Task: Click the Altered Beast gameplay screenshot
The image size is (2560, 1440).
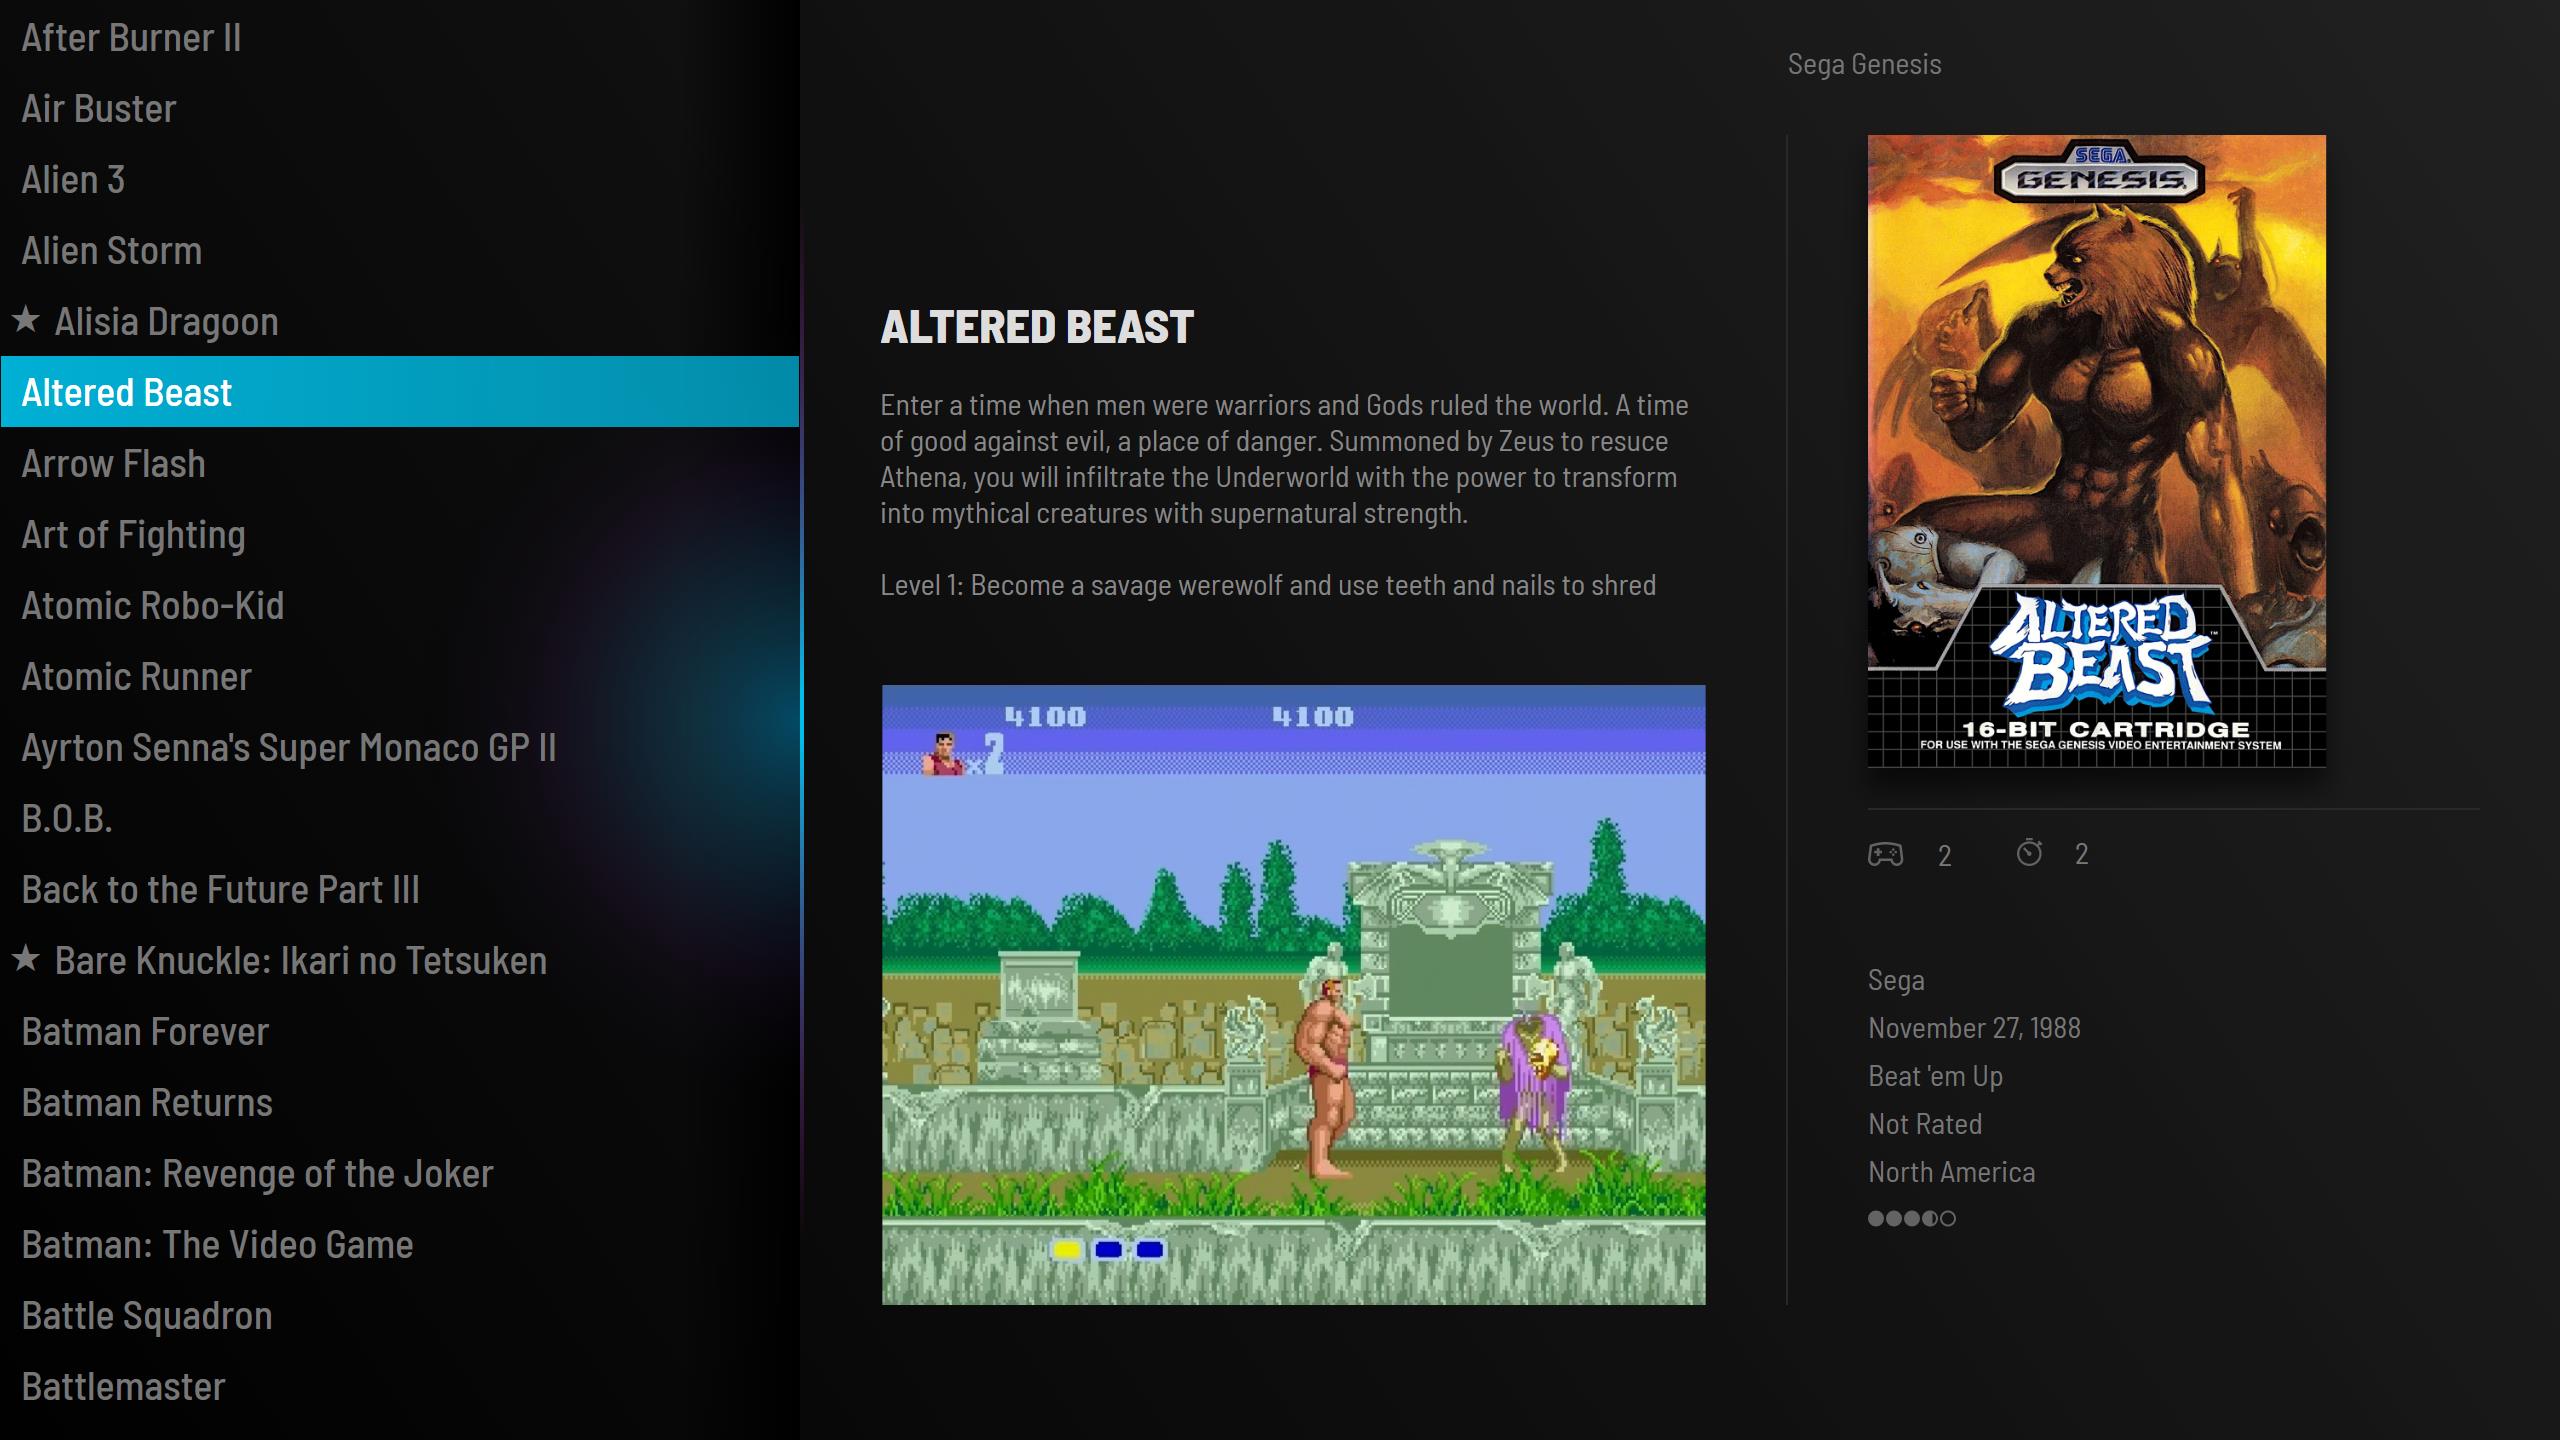Action: (1293, 994)
